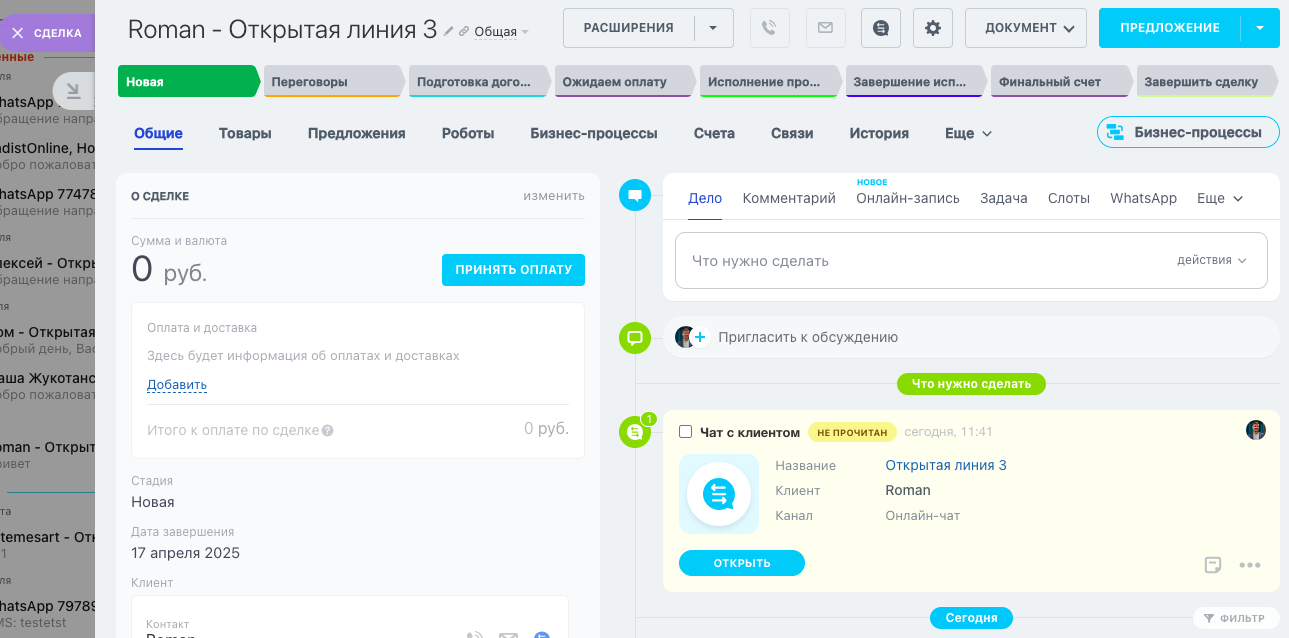Screen dimensions: 1289x638
Task: Set deal stage to Финальный счет
Action: coord(1061,82)
